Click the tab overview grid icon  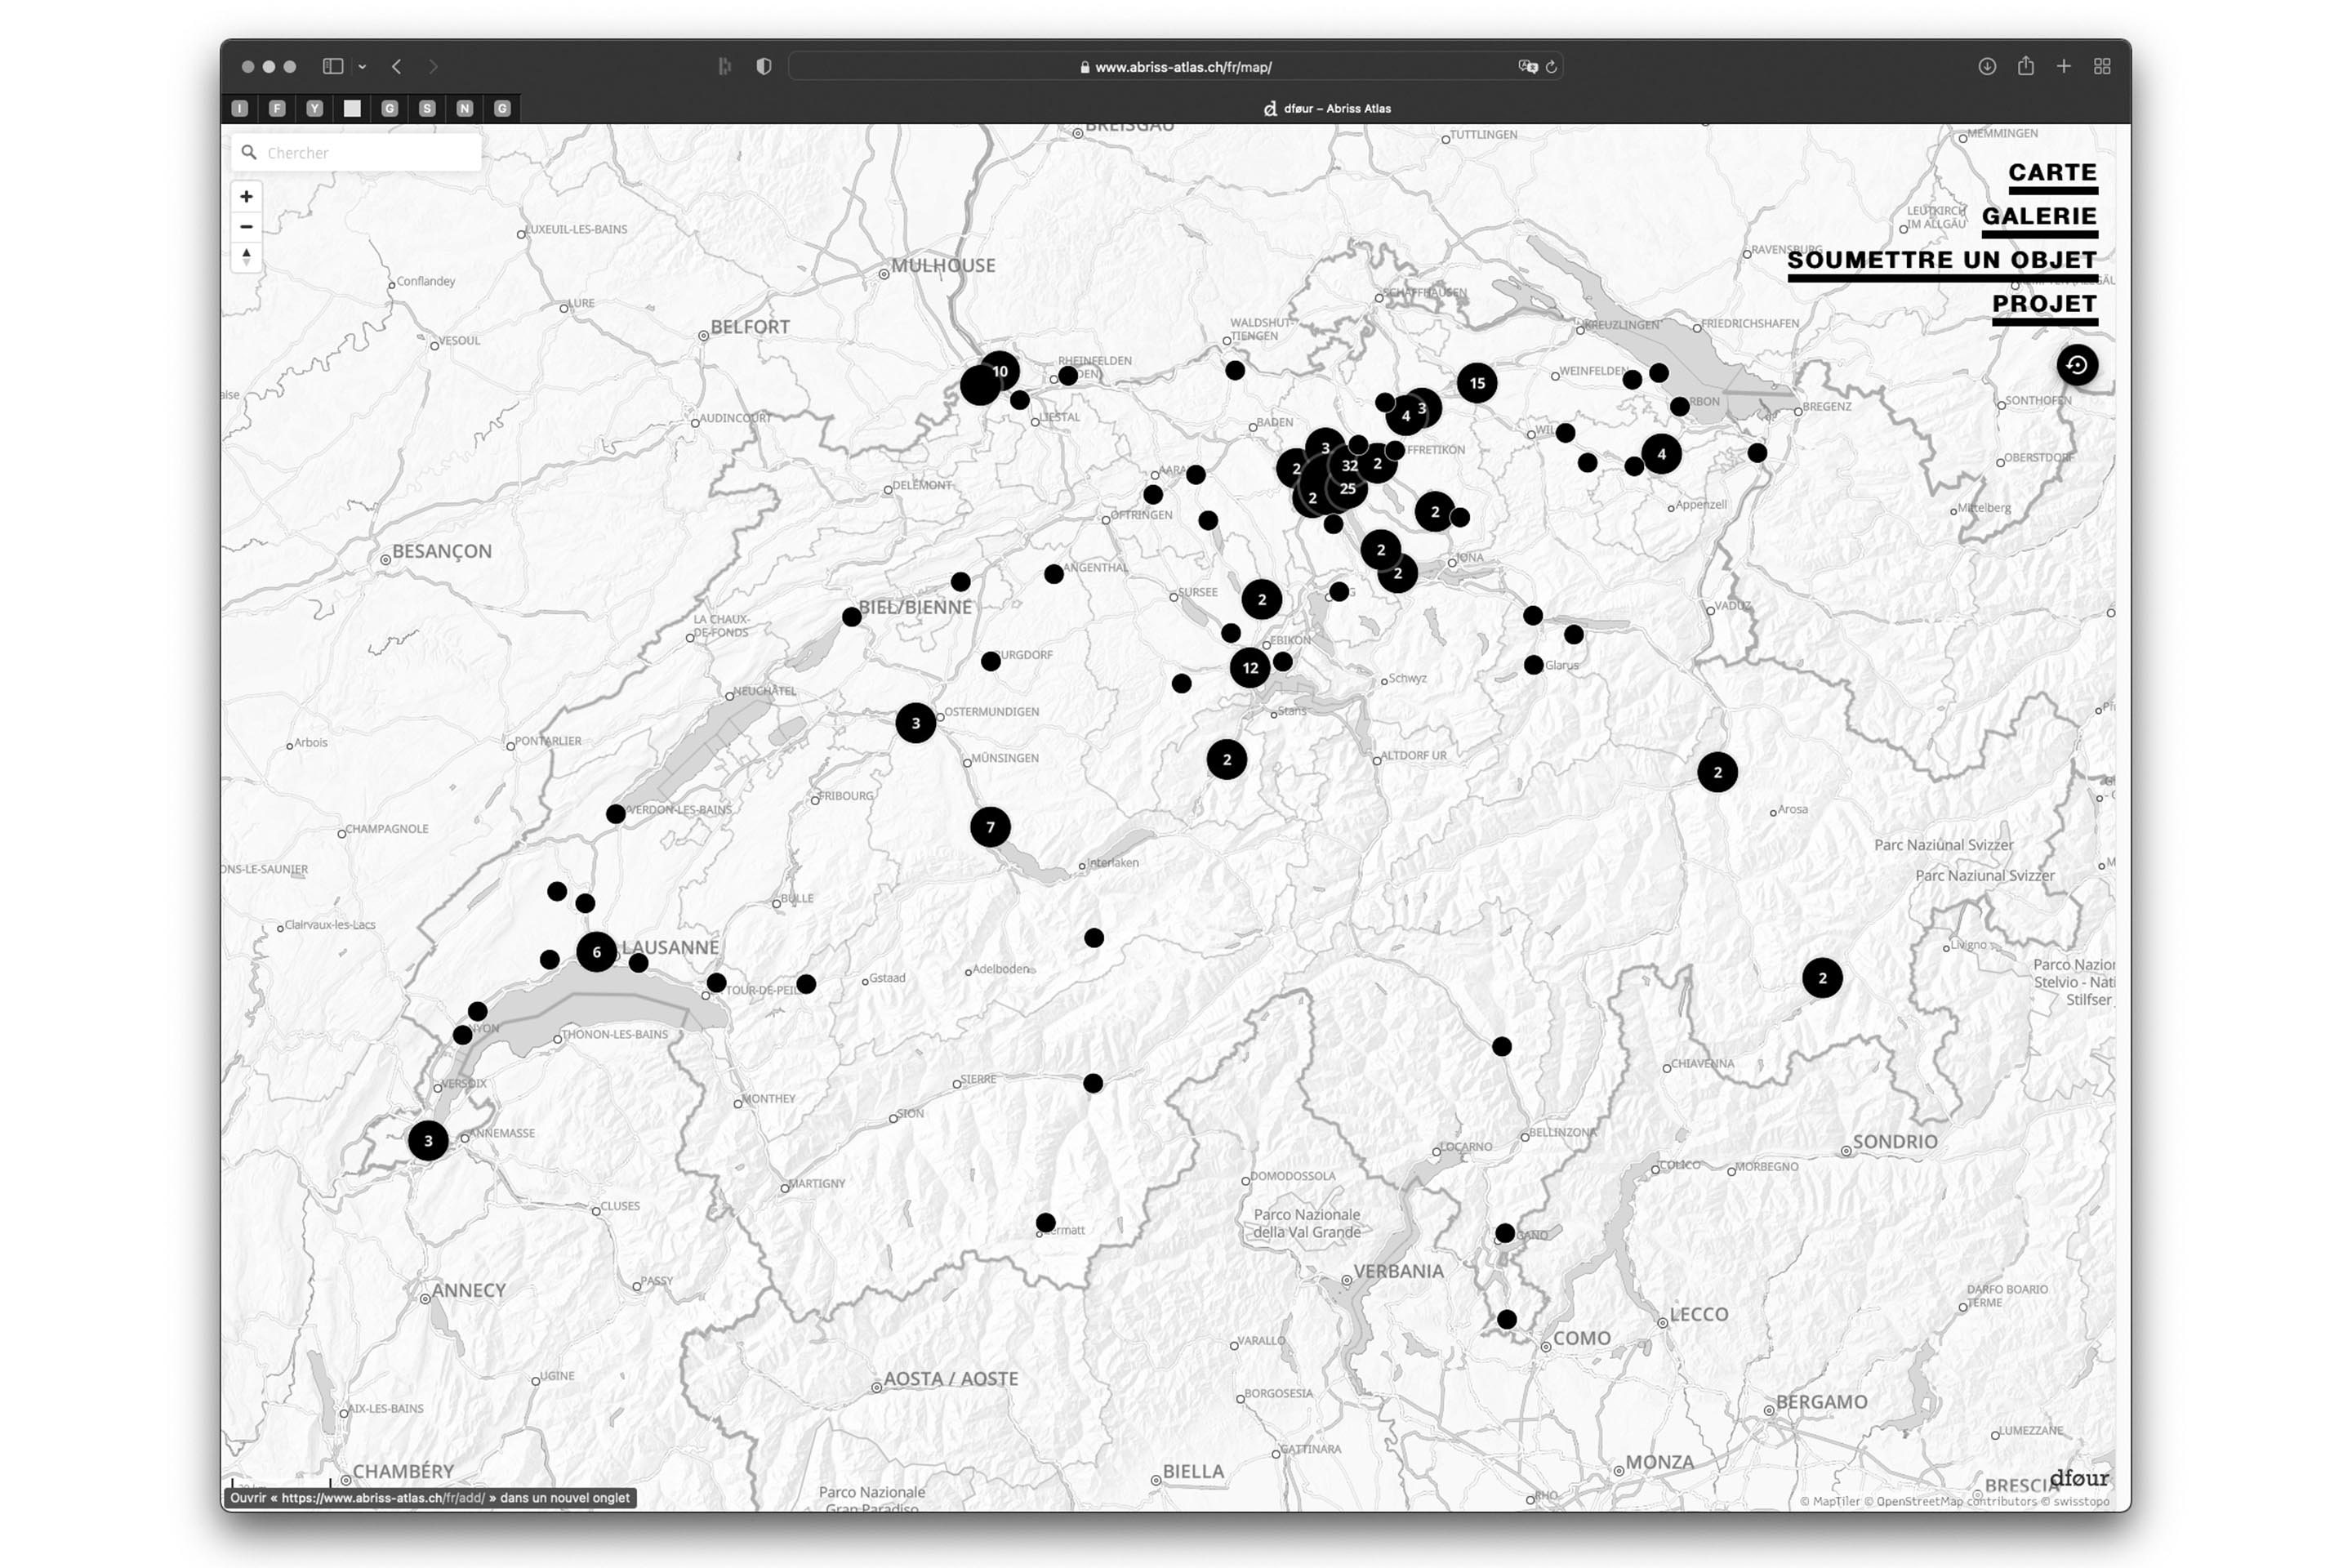(2101, 66)
